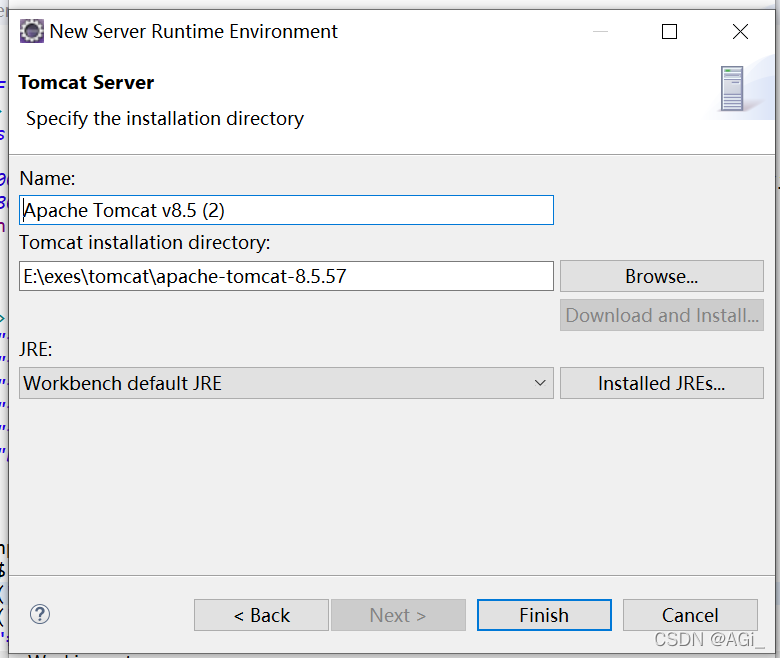Viewport: 780px width, 658px height.
Task: Open the Workbench default JRE dropdown
Action: point(286,383)
